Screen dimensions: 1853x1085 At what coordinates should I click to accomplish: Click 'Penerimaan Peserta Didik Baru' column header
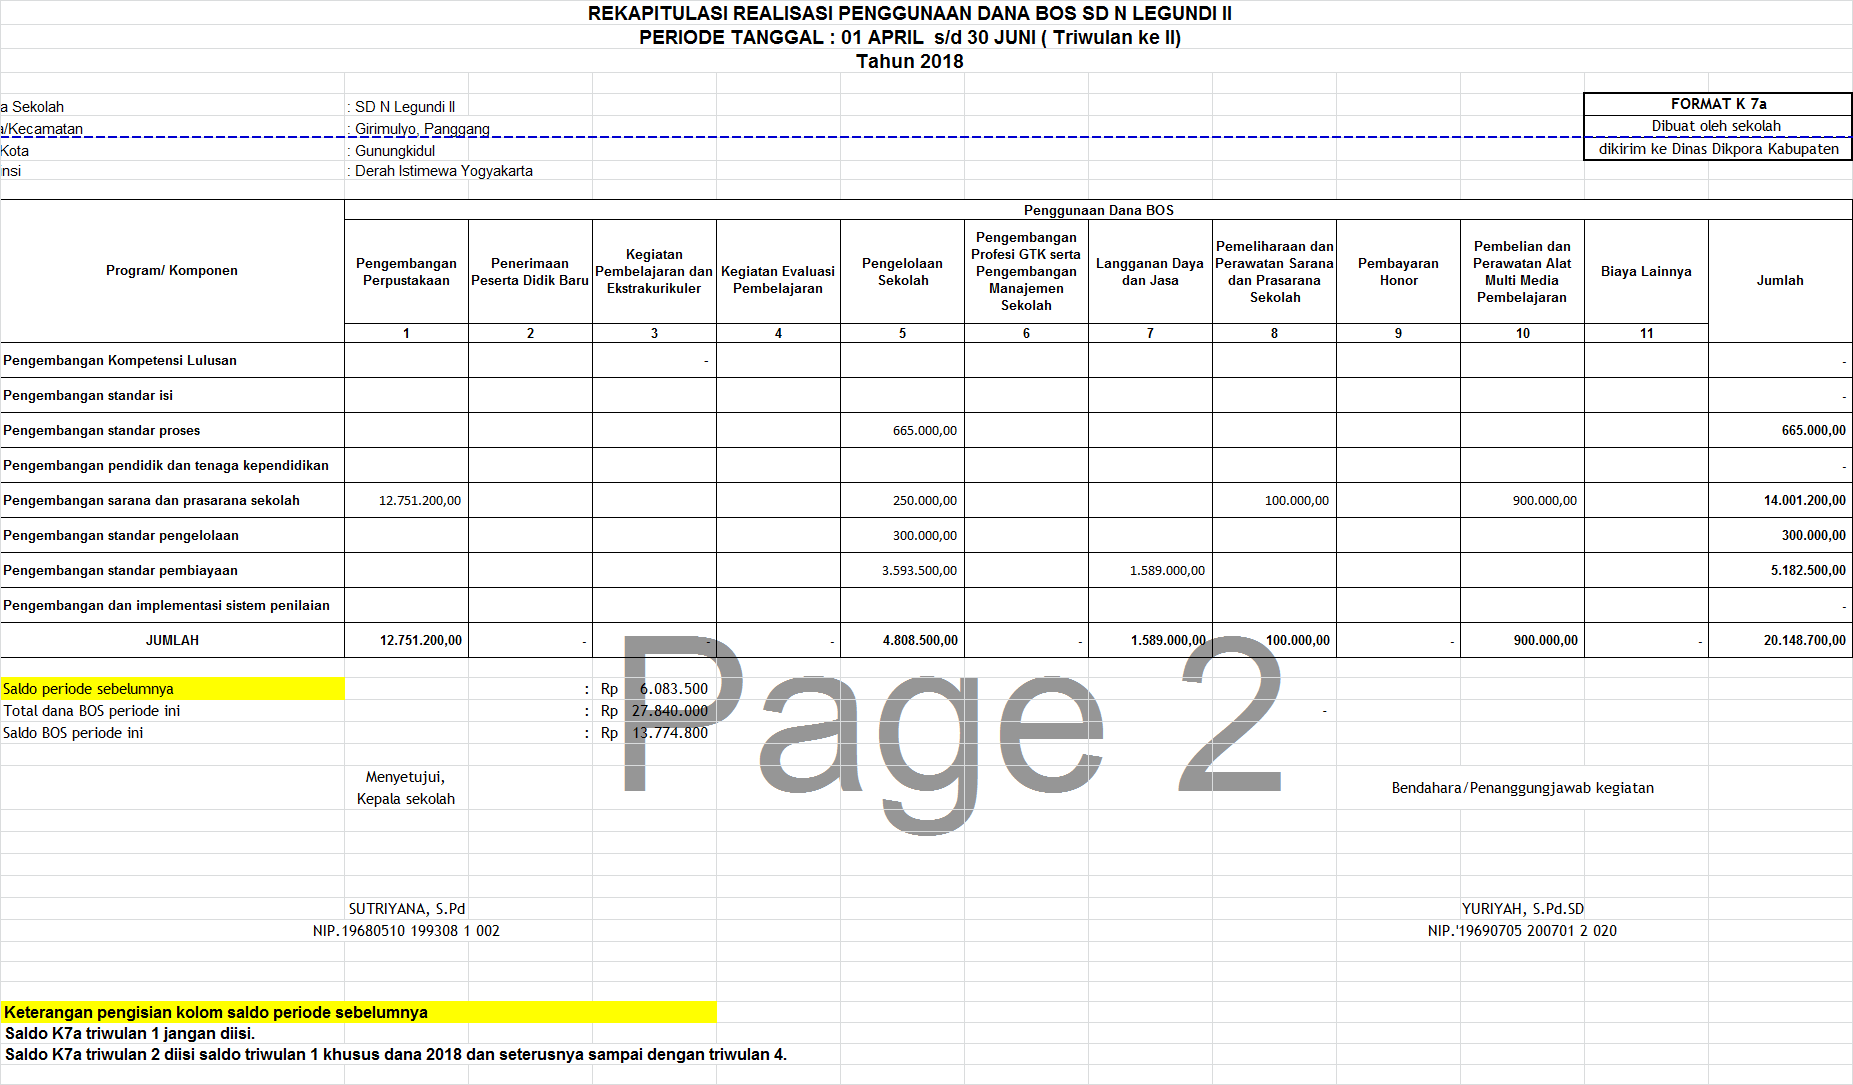[x=530, y=272]
